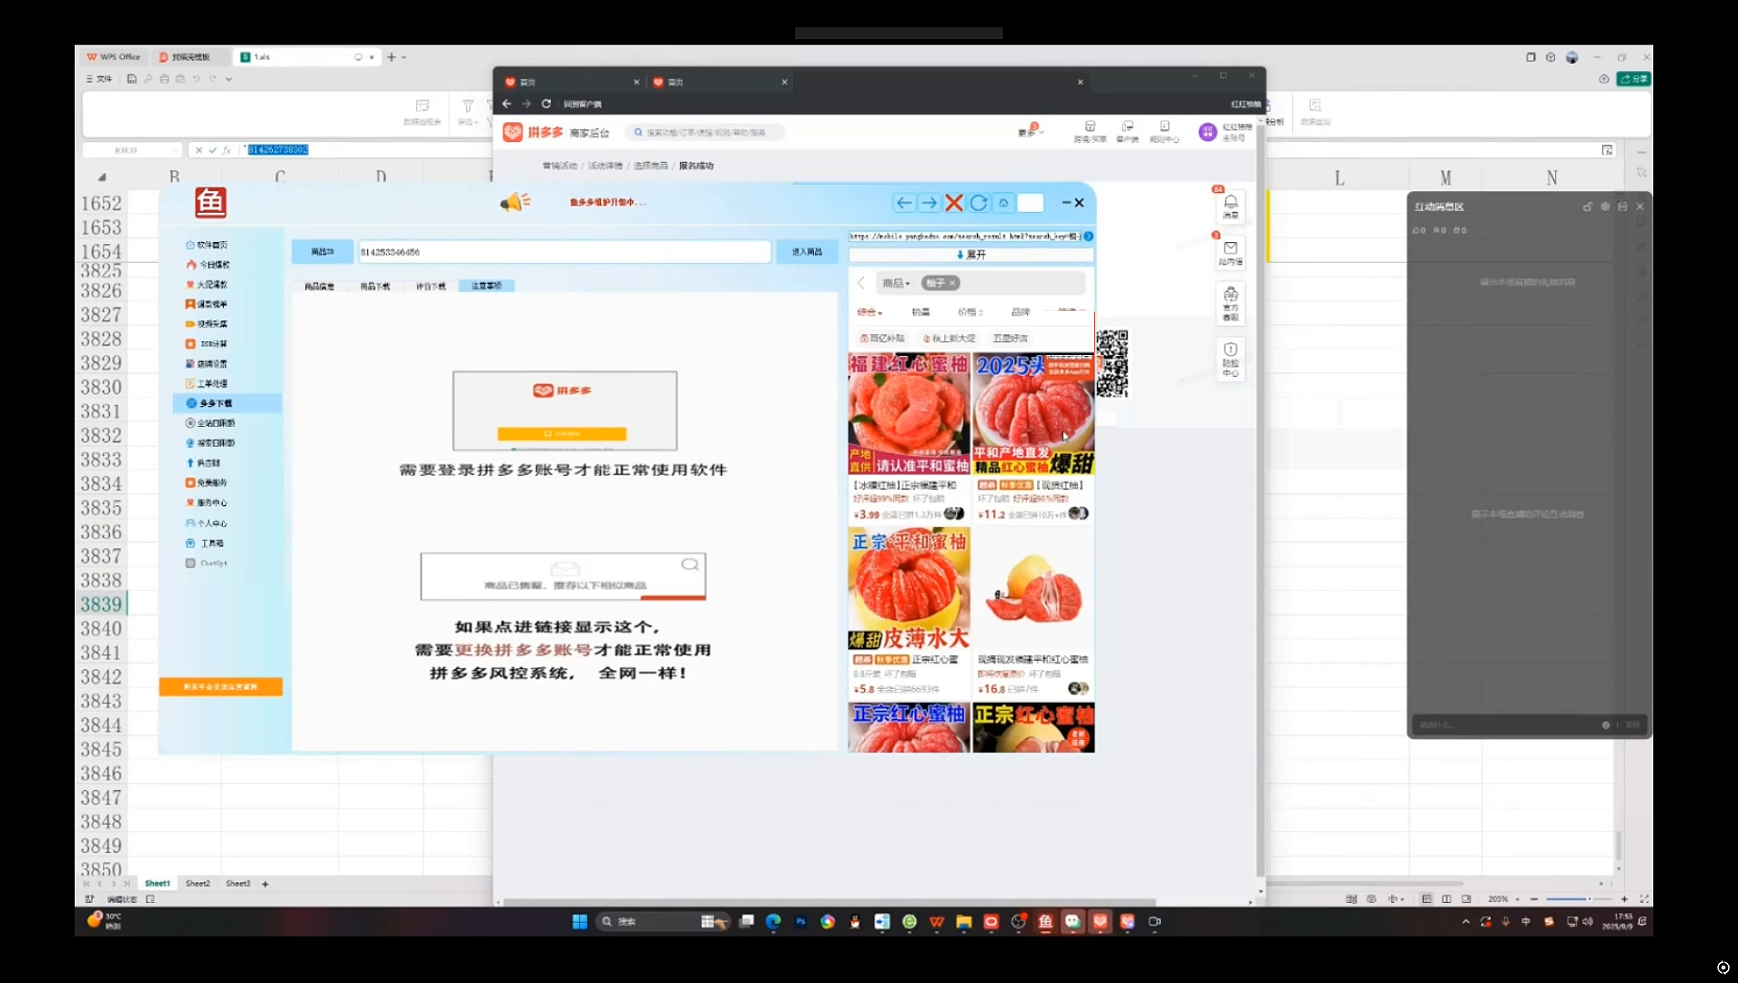Image resolution: width=1738 pixels, height=983 pixels.
Task: Click the home icon in the embedded browser
Action: click(1004, 203)
